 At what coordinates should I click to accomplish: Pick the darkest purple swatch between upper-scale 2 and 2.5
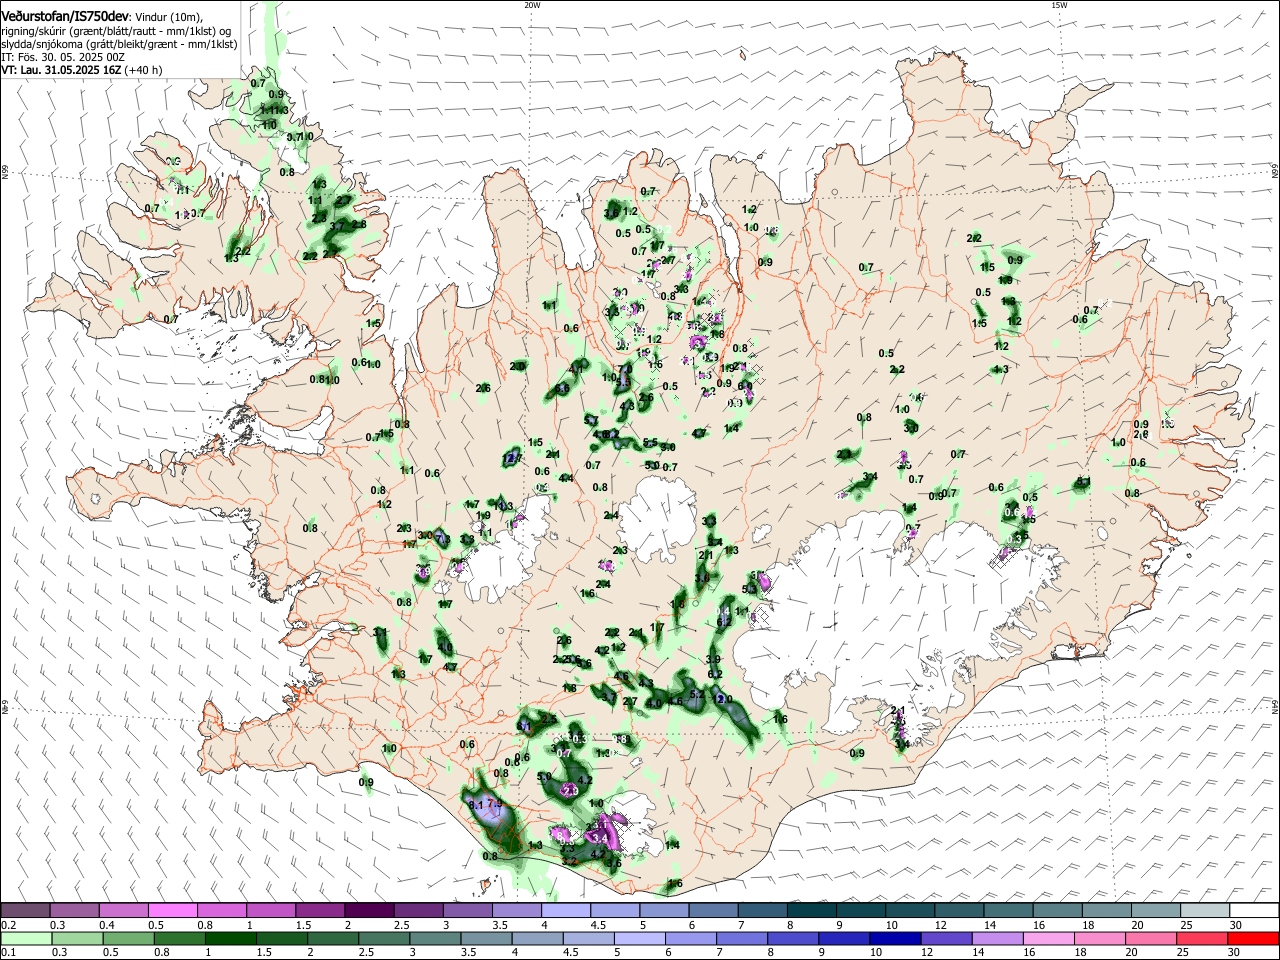pyautogui.click(x=368, y=911)
